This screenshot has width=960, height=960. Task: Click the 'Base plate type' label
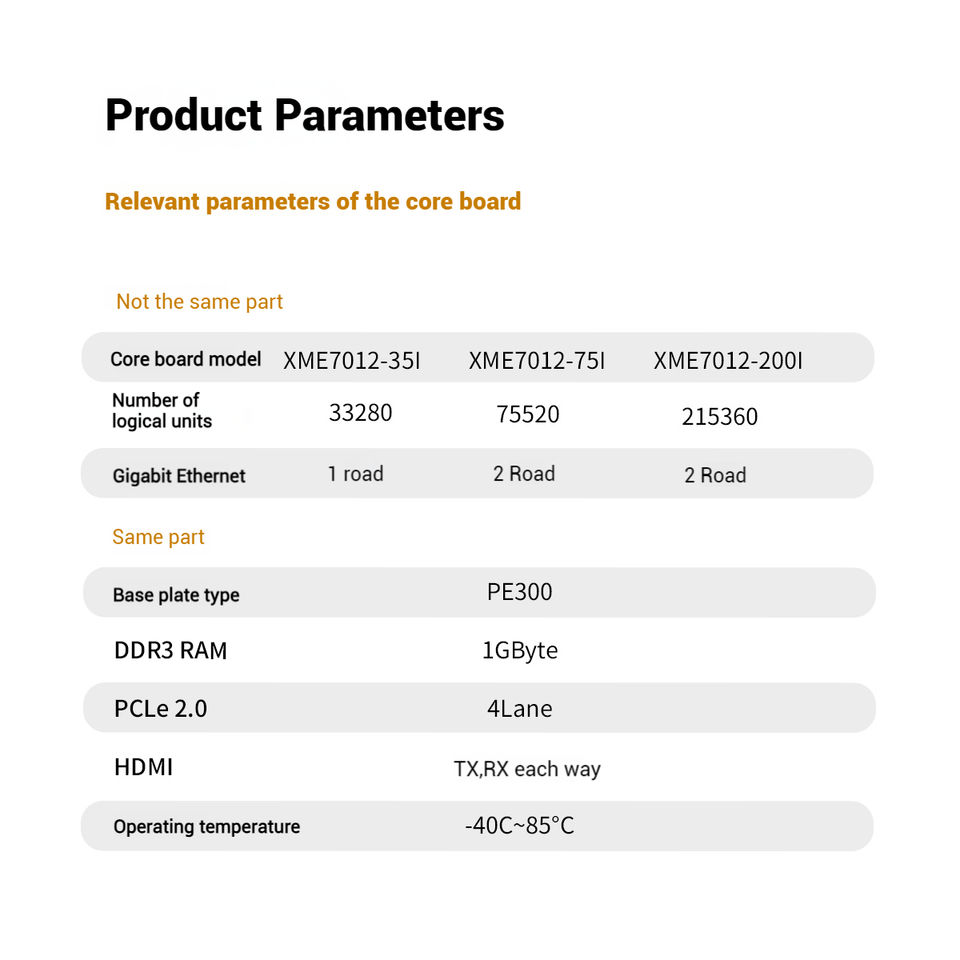[x=176, y=595]
